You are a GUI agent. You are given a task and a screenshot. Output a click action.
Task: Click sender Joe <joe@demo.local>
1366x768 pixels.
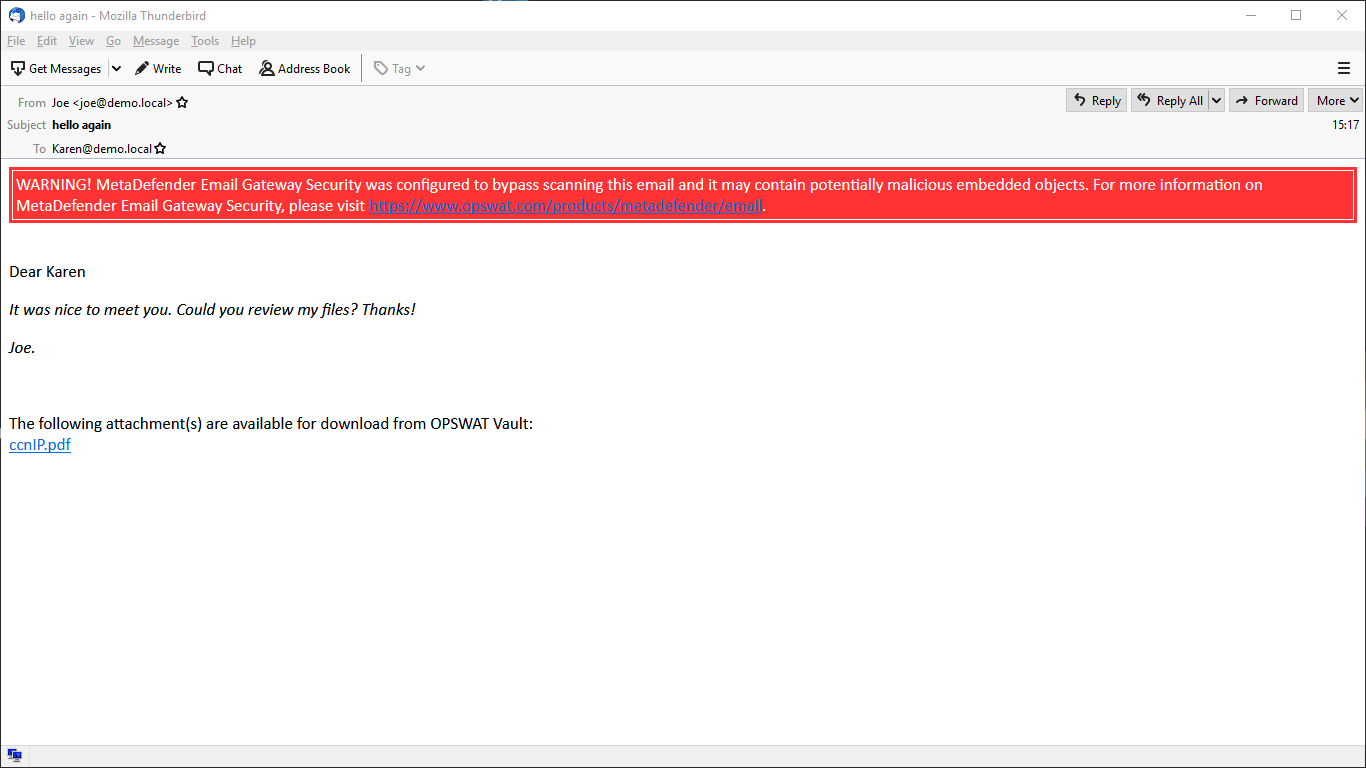(112, 102)
